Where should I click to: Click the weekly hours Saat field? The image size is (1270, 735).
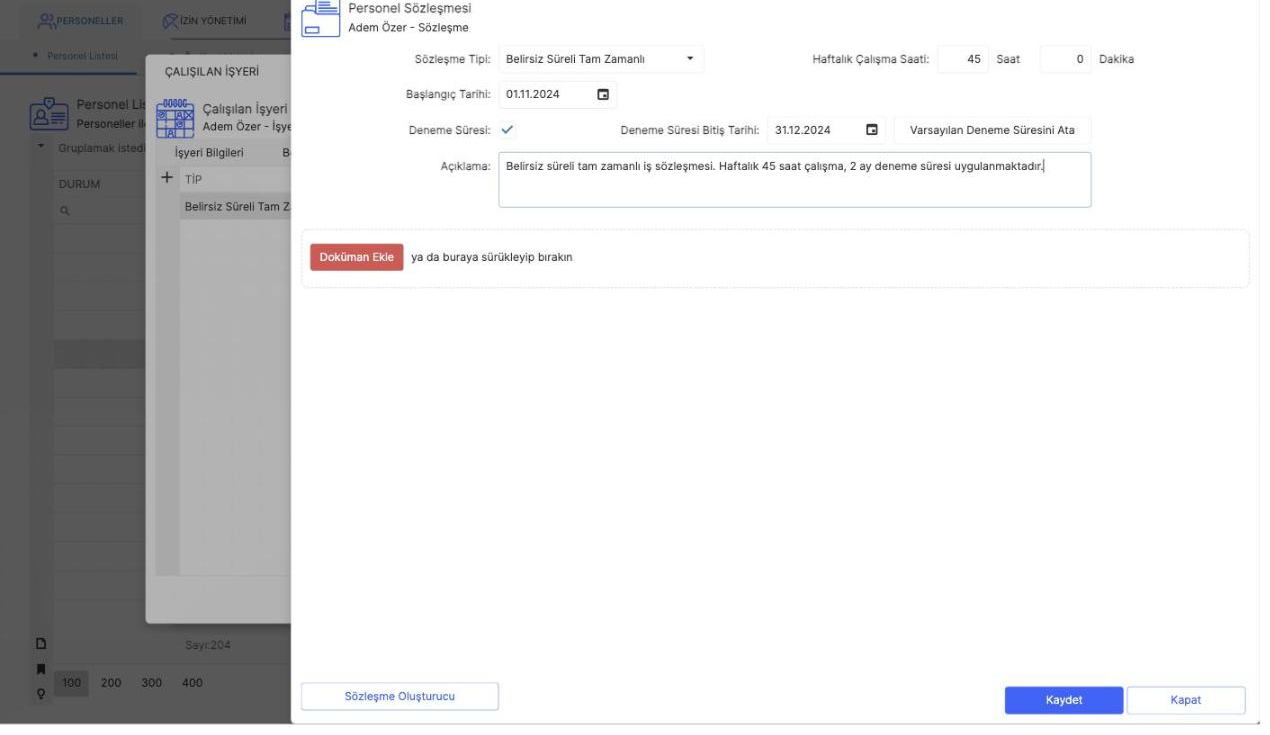pos(963,59)
